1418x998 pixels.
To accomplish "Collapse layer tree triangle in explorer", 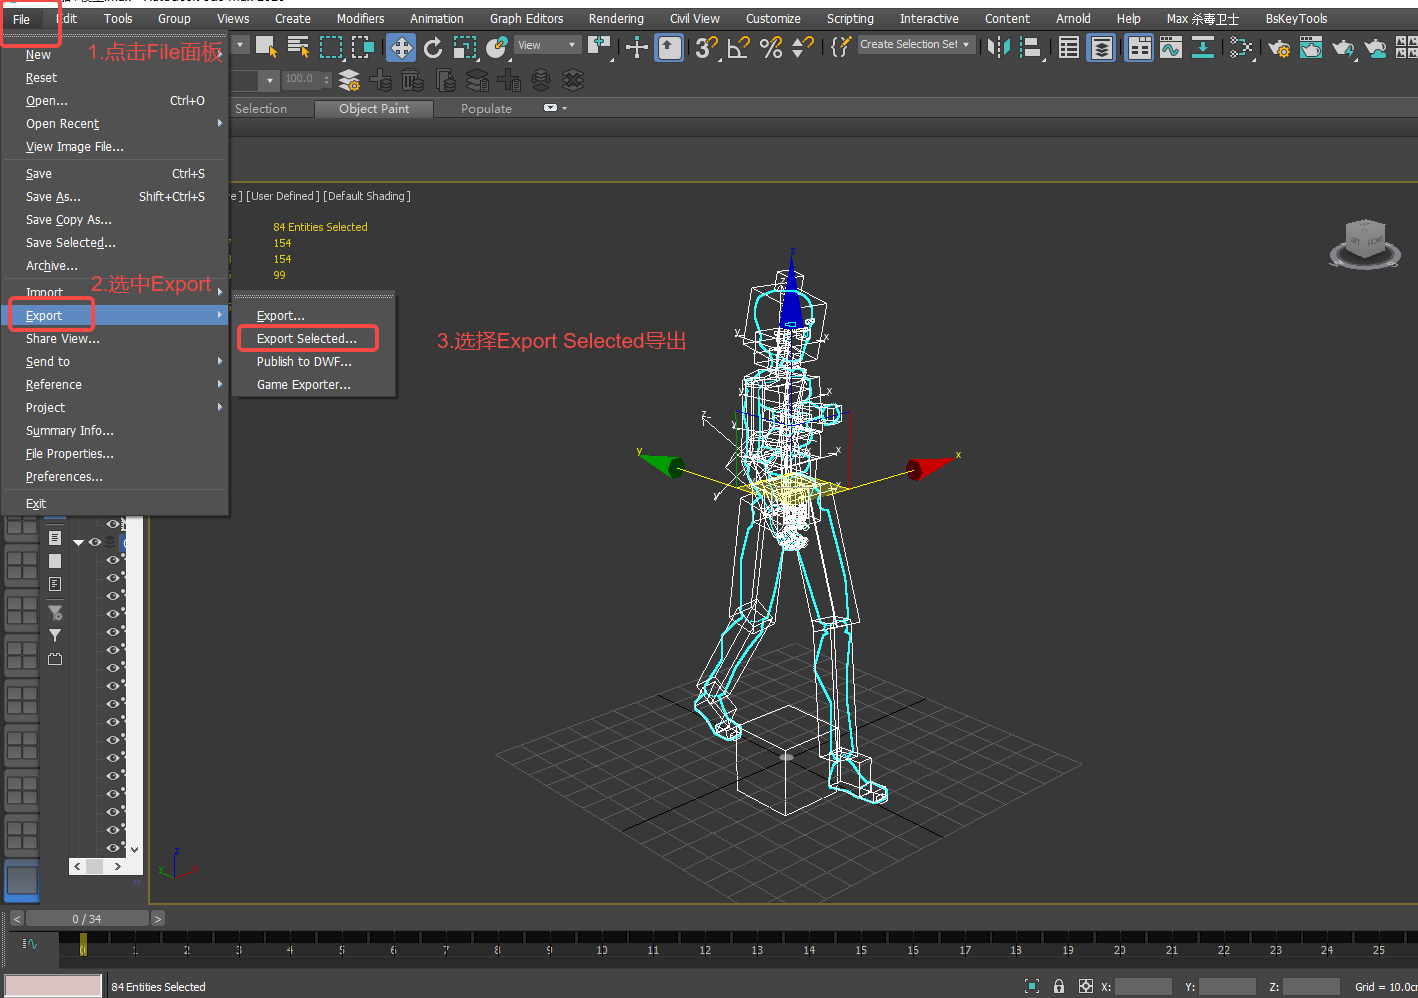I will pyautogui.click(x=78, y=542).
